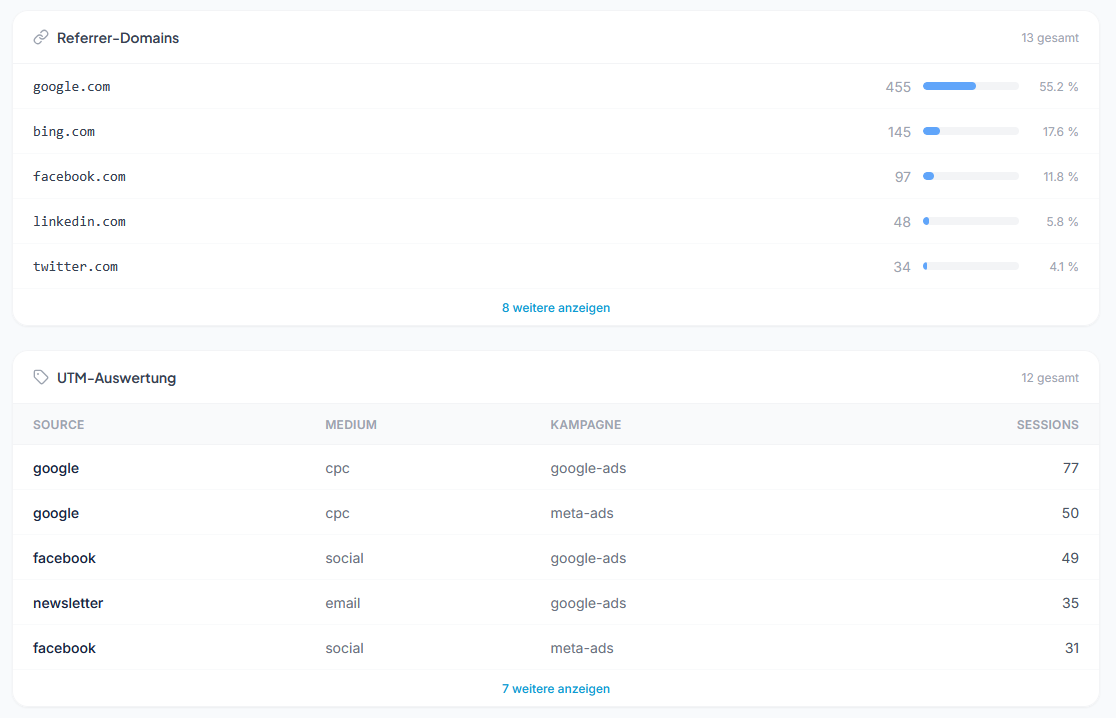Click the bing.com 17.6 % progress bar
1116x718 pixels.
[x=970, y=132]
